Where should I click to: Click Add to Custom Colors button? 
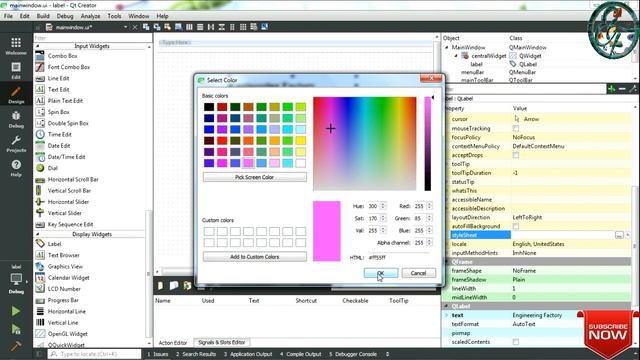tap(255, 257)
